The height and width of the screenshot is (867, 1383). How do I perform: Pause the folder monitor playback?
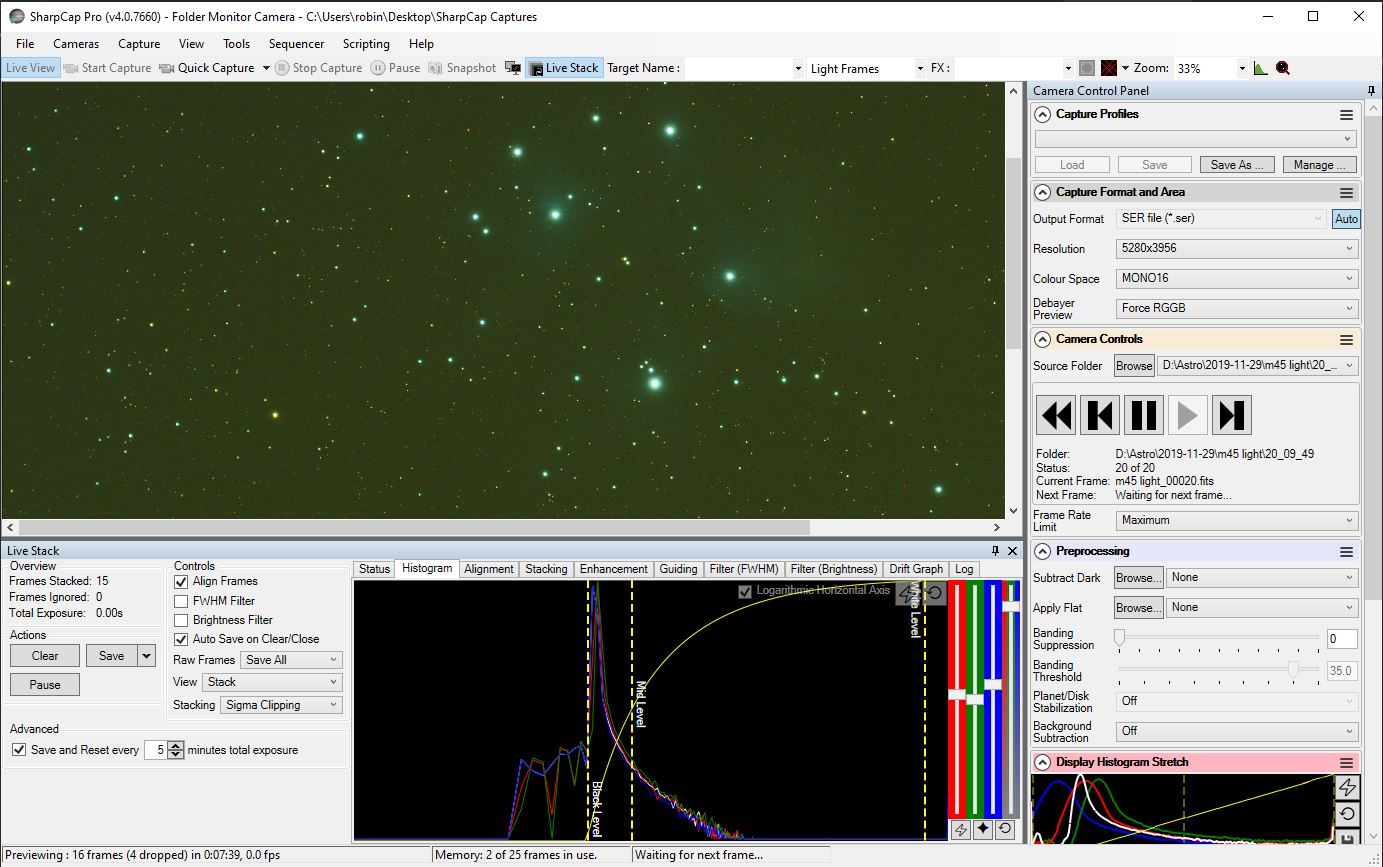[x=1144, y=415]
